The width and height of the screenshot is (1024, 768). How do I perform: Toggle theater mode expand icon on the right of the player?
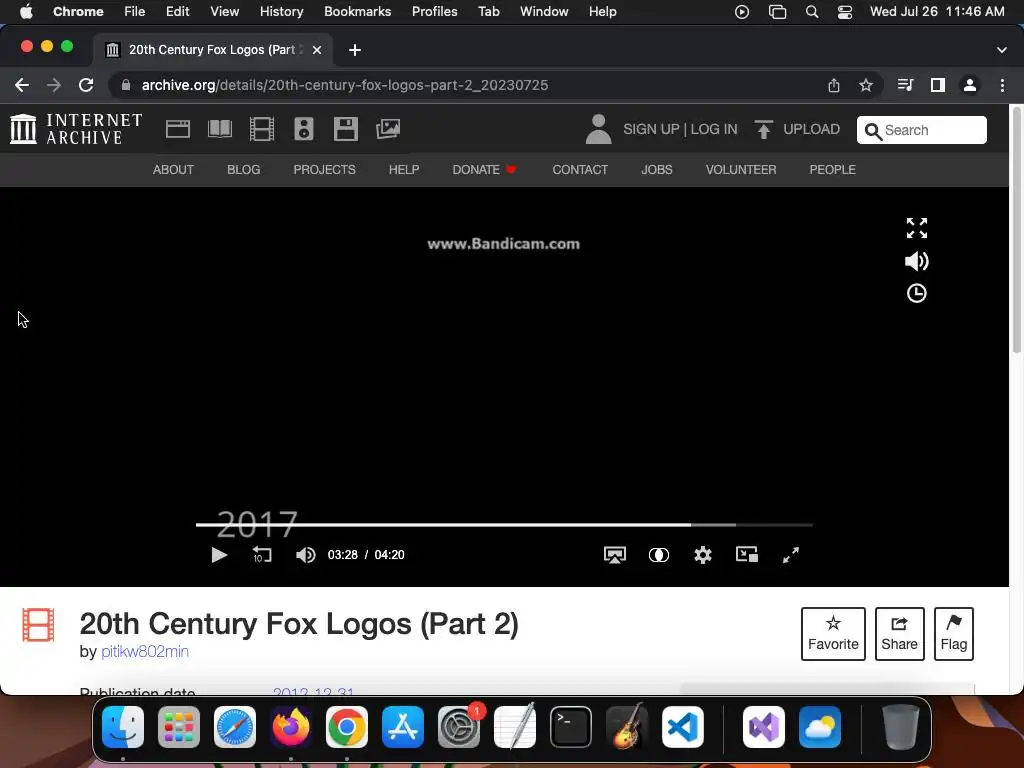point(917,228)
